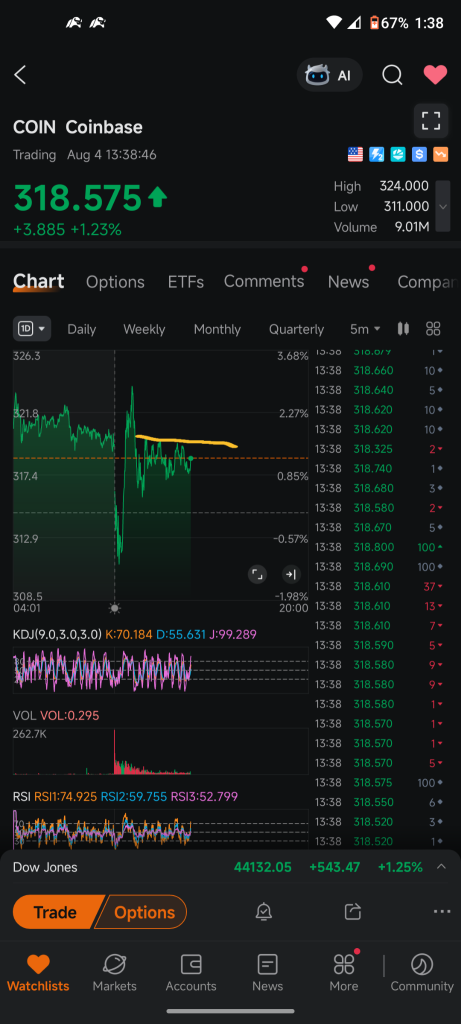Tap the price chart area
The image size is (461, 1024).
coord(161,475)
